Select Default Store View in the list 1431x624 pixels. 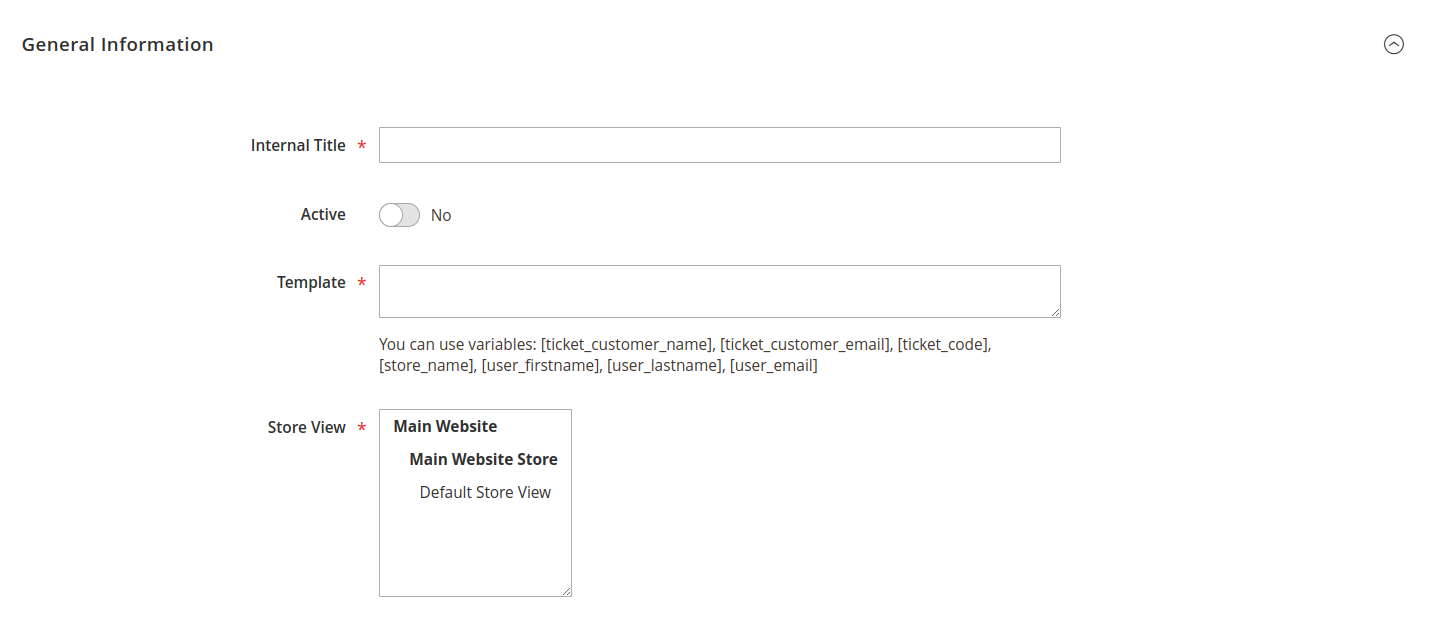[485, 492]
